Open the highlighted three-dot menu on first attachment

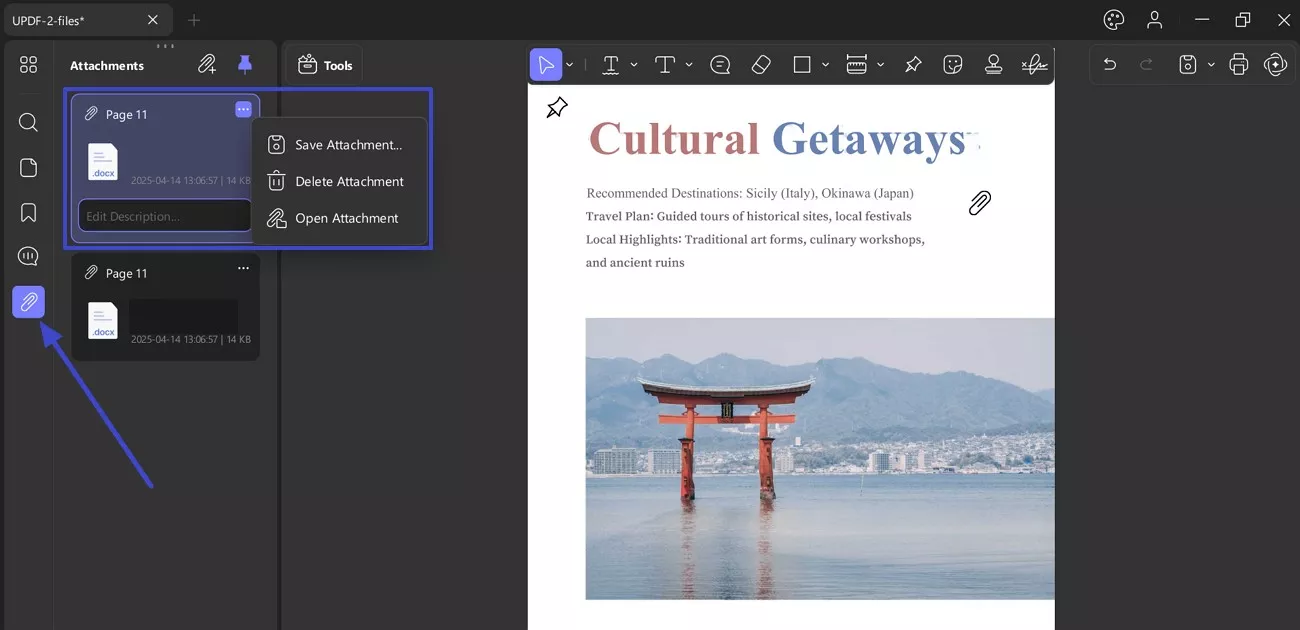243,109
